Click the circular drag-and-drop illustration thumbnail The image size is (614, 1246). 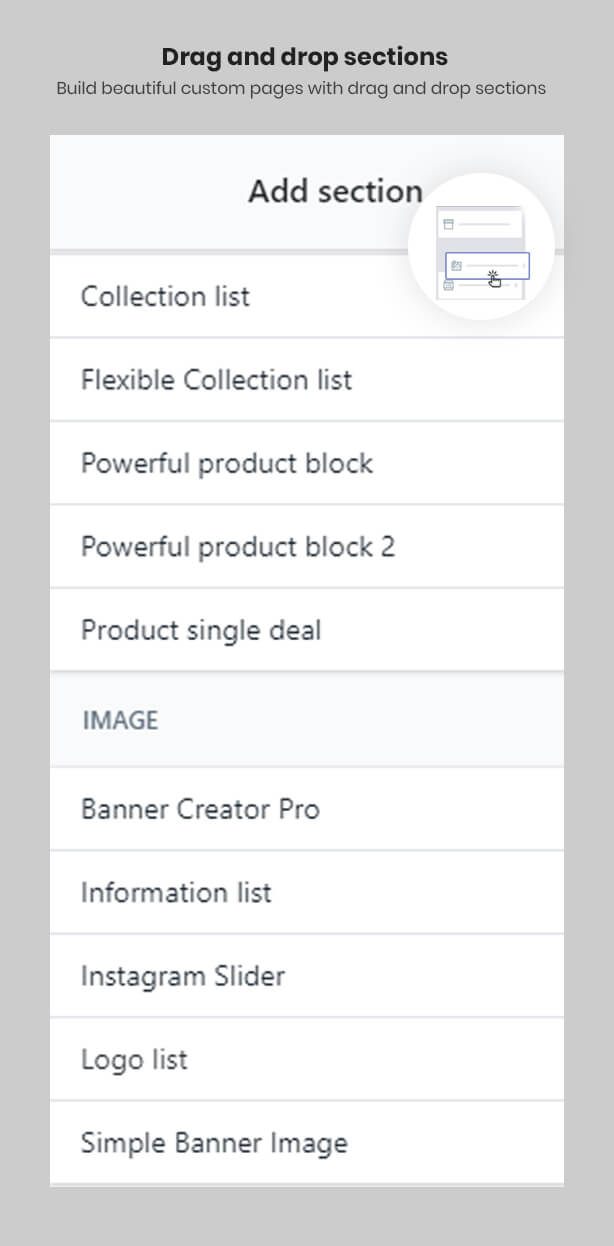481,247
